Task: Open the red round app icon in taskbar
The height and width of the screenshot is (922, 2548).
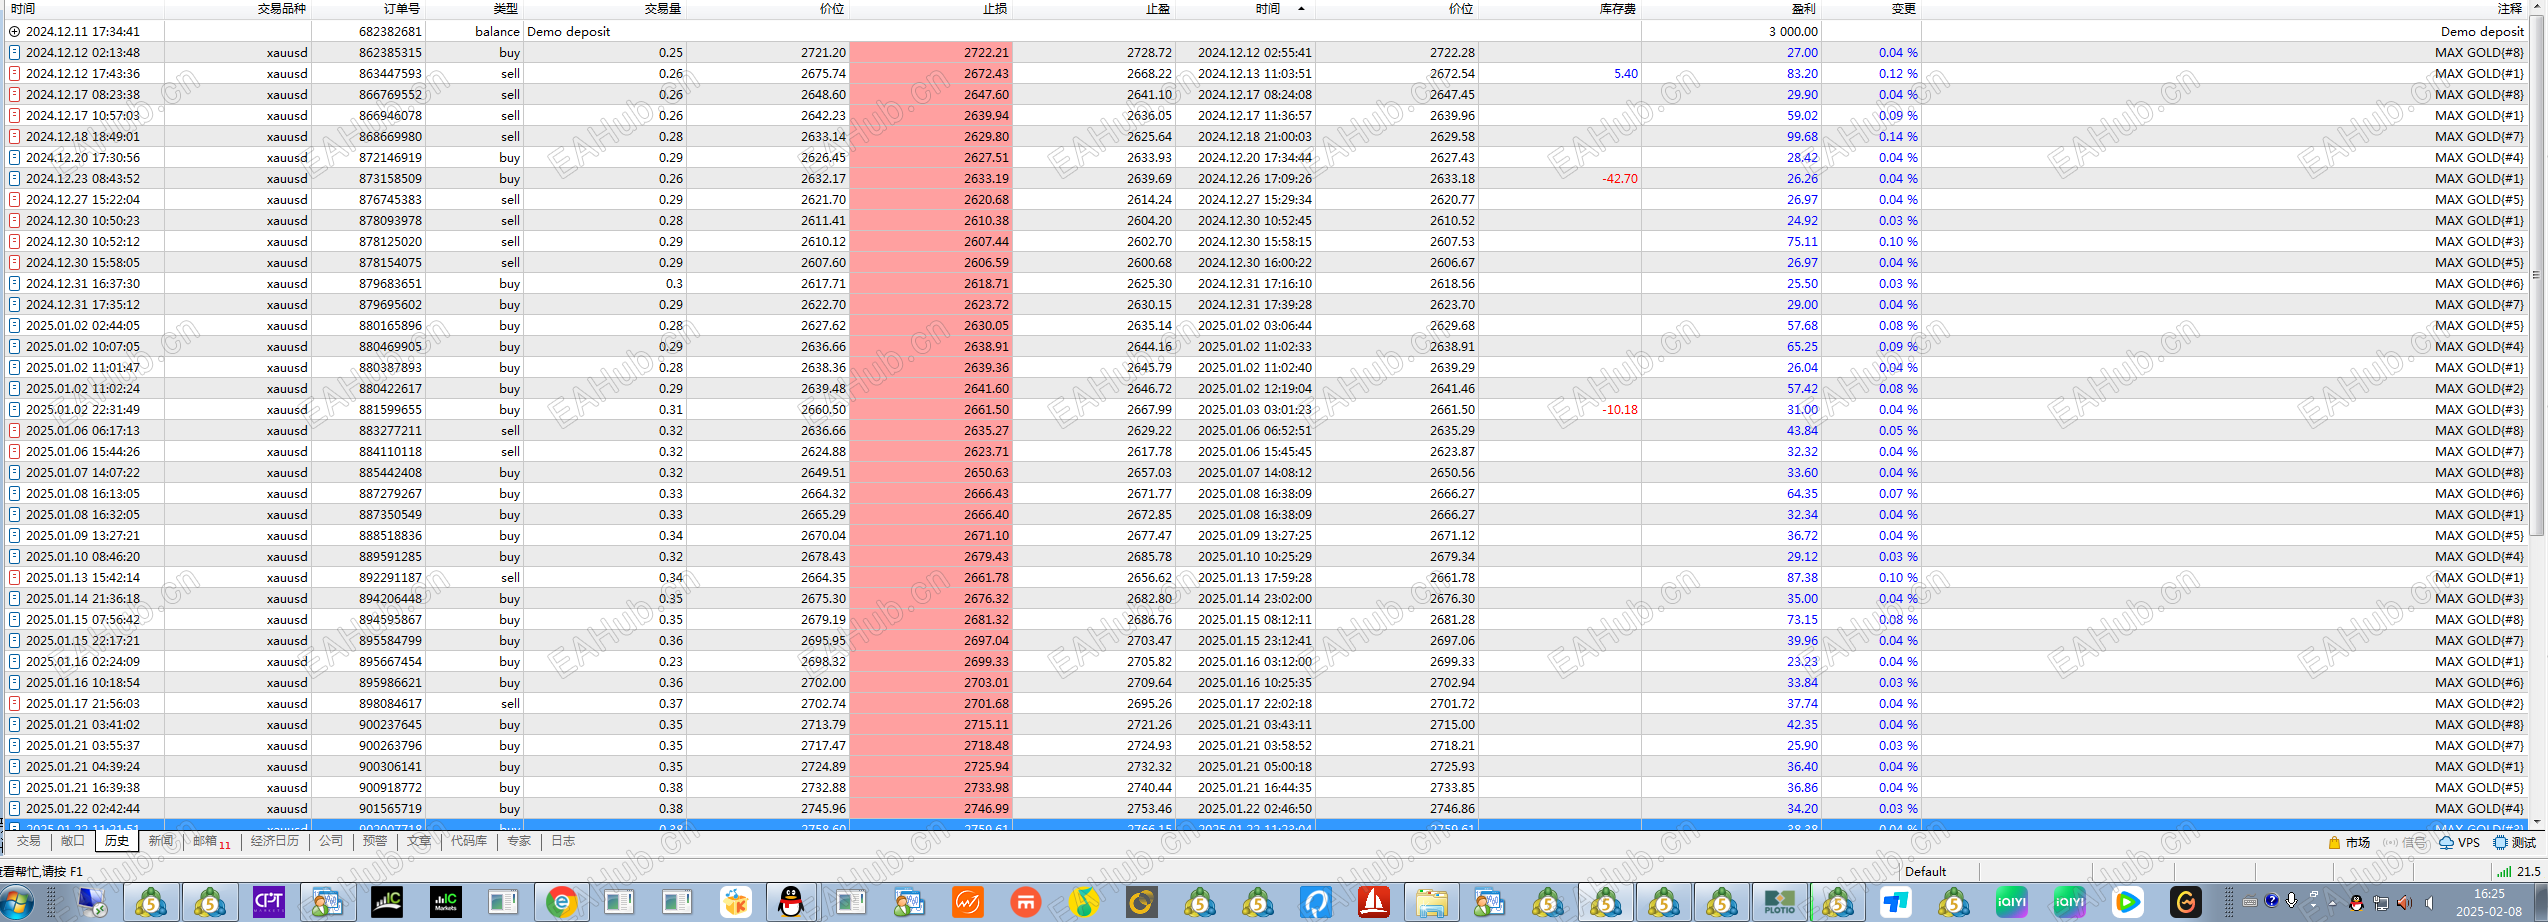Action: [1025, 902]
